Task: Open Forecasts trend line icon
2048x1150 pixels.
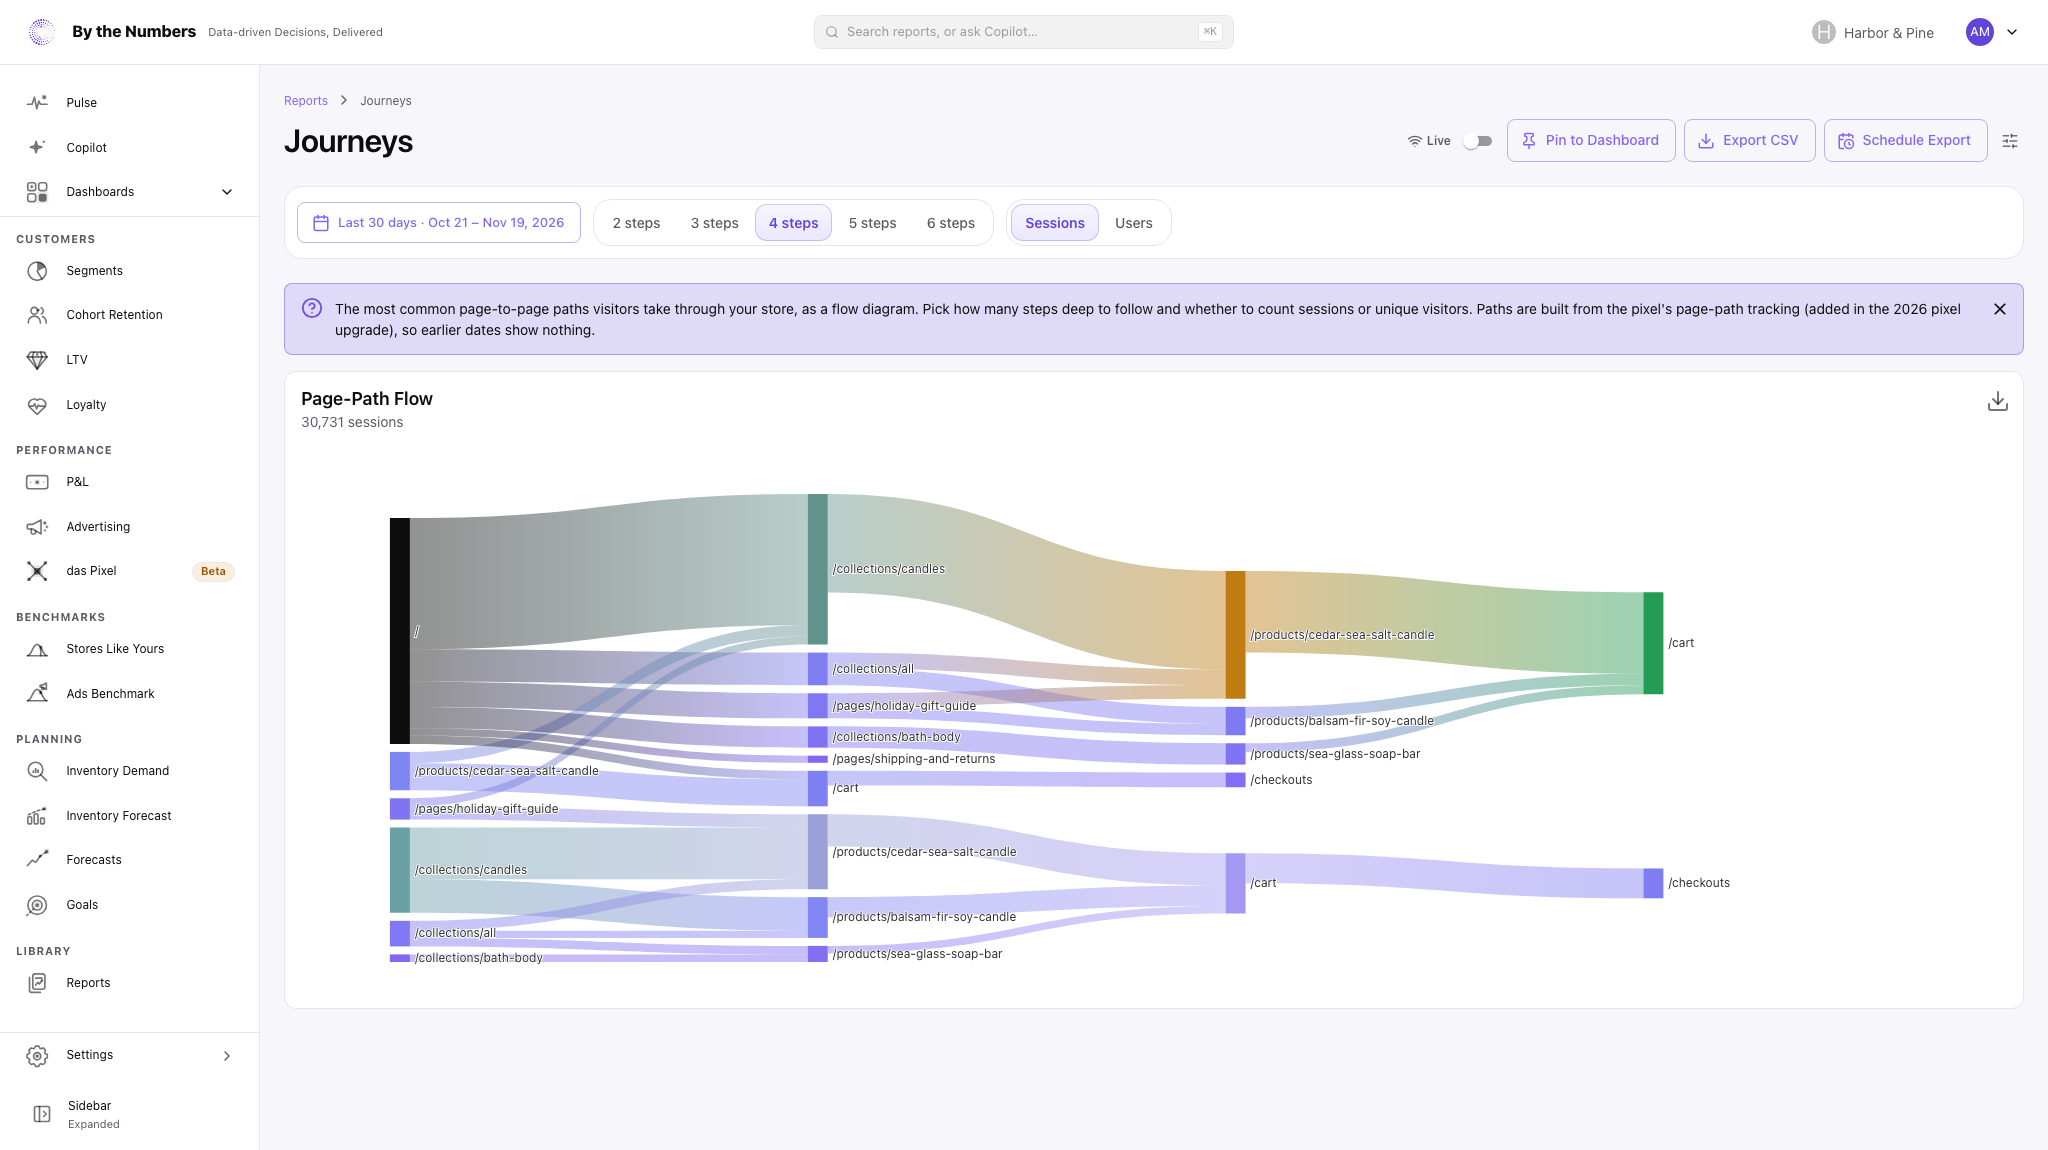Action: [37, 860]
